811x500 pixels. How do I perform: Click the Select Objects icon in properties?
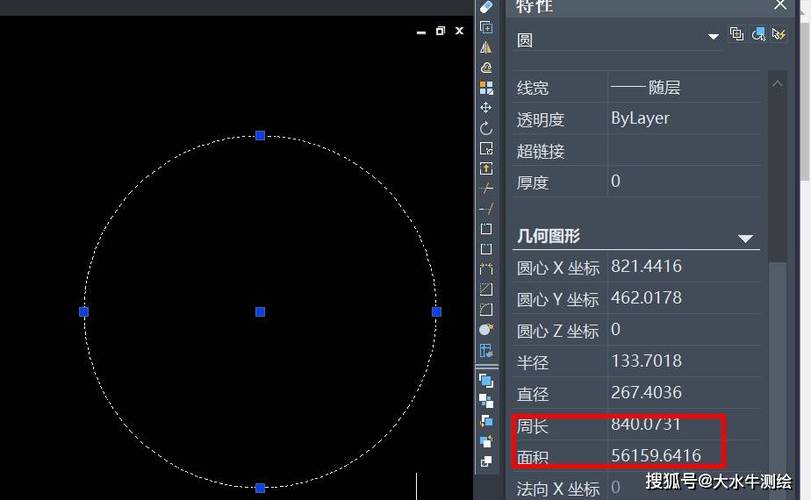pyautogui.click(x=758, y=35)
